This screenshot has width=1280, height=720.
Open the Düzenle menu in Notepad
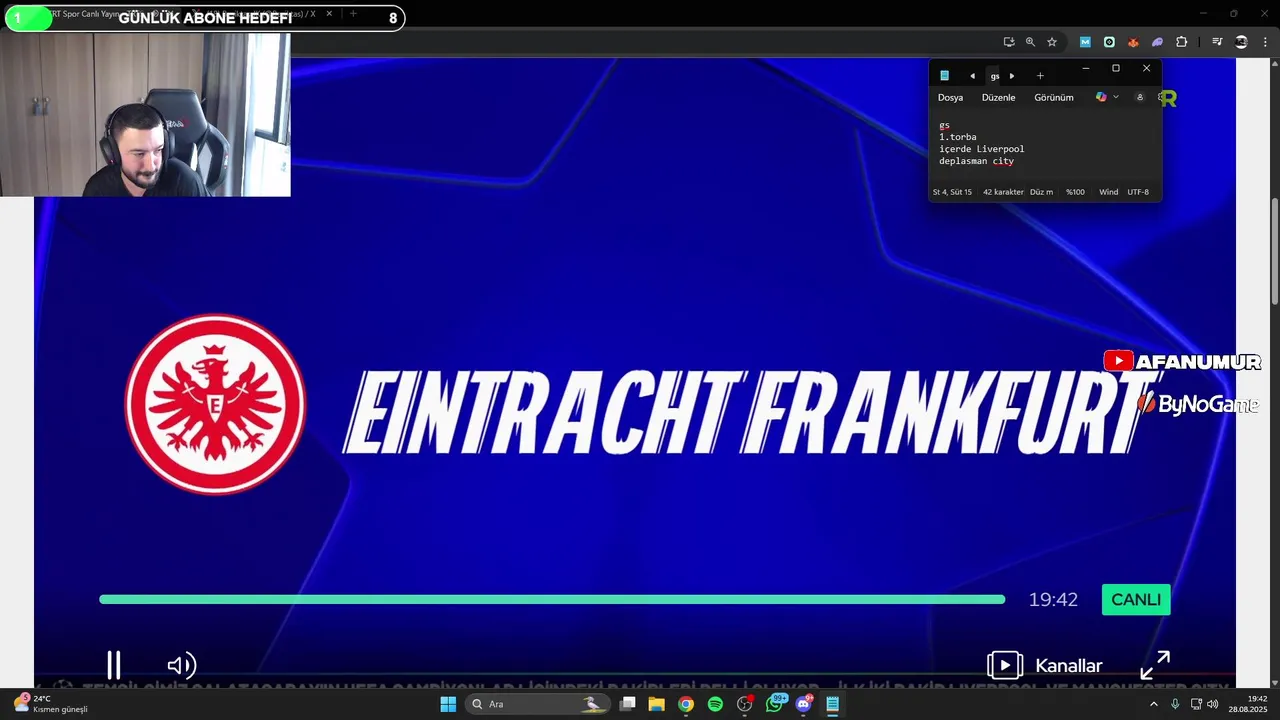[x=998, y=97]
